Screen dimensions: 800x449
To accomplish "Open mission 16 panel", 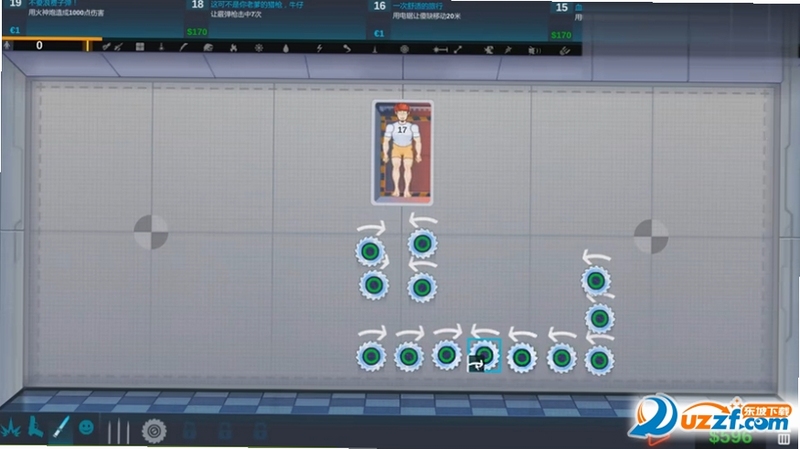I will pos(458,18).
